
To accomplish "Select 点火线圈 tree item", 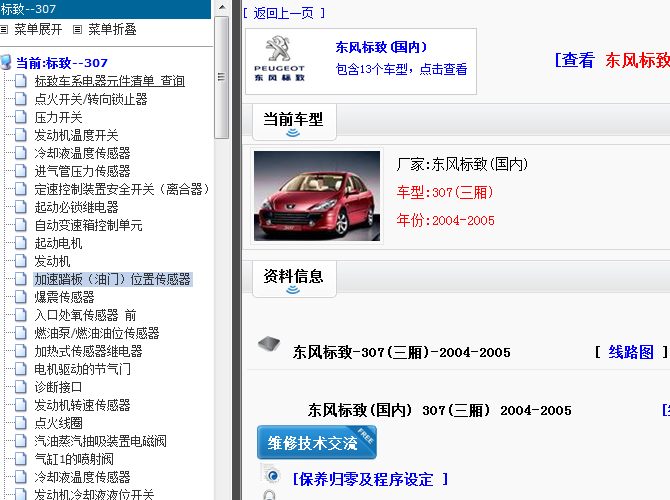I will [58, 423].
